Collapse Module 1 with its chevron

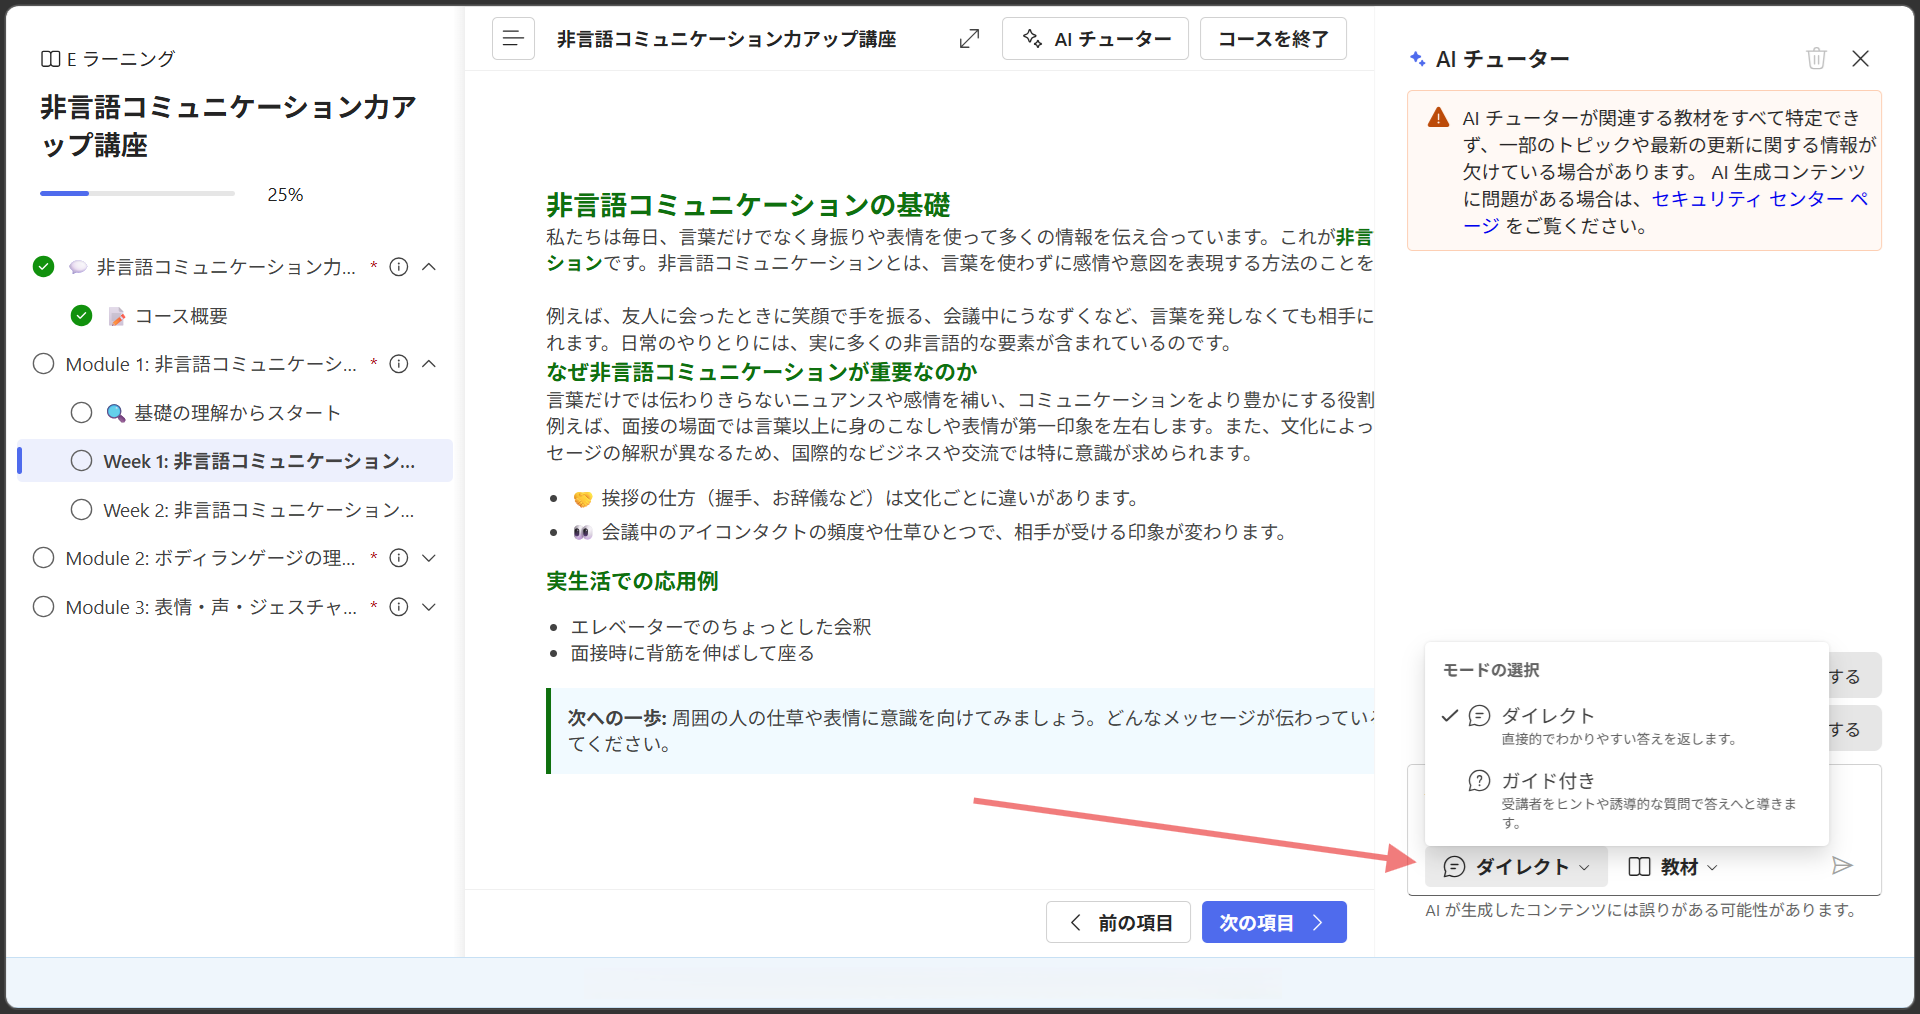tap(429, 364)
